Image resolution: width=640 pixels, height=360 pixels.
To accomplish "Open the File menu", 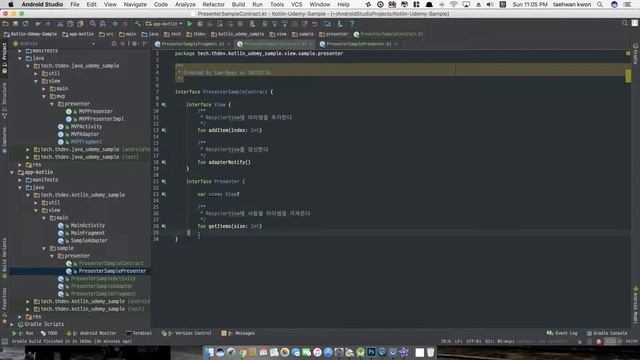I will [75, 4].
